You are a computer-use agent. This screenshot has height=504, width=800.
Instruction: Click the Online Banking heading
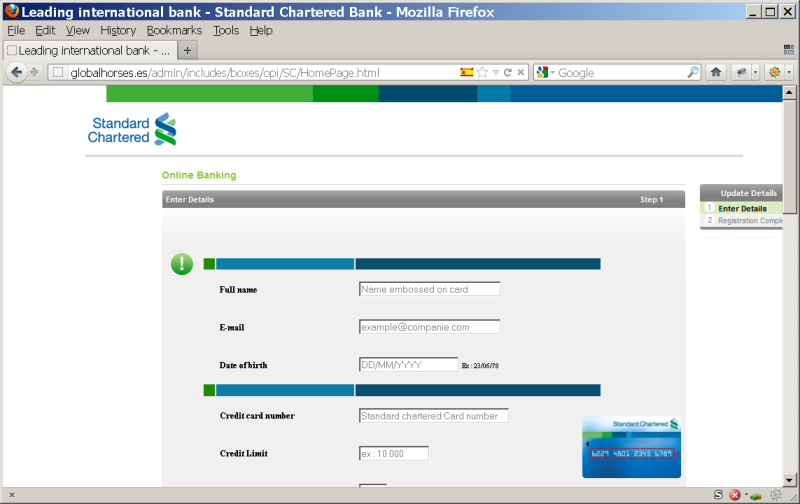coord(199,175)
